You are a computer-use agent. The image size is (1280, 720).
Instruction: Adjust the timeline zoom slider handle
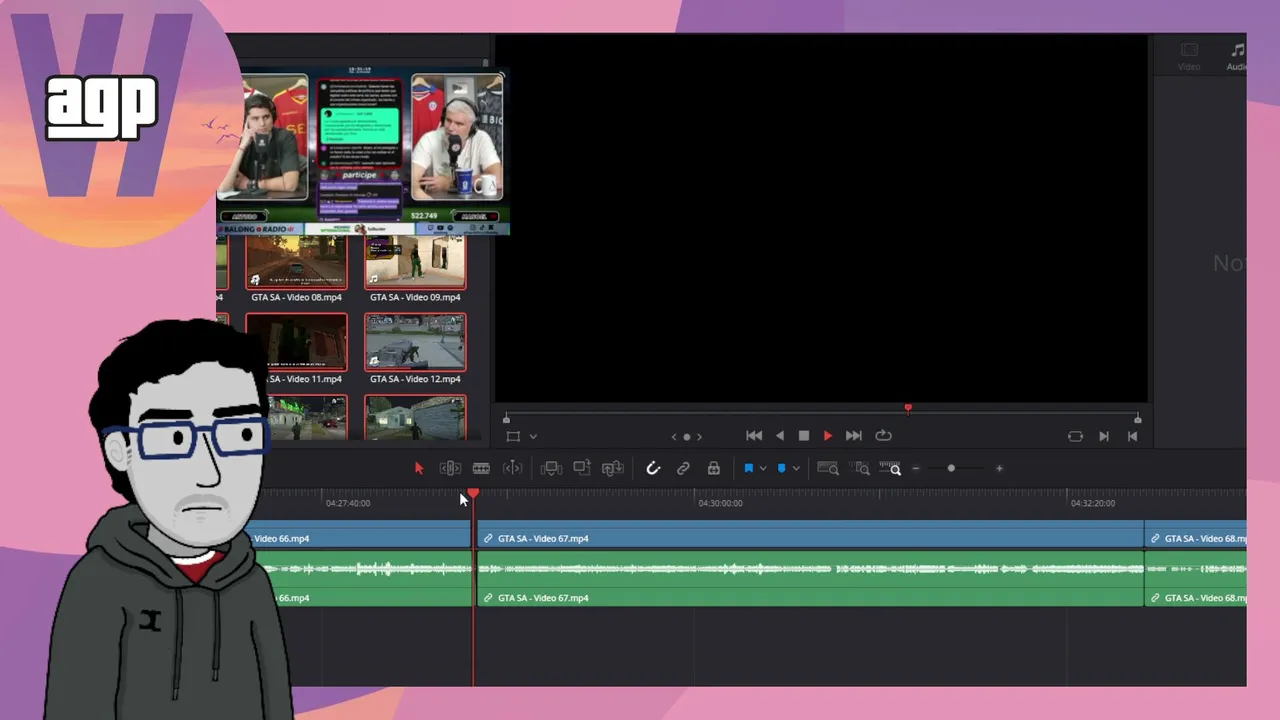tap(951, 468)
